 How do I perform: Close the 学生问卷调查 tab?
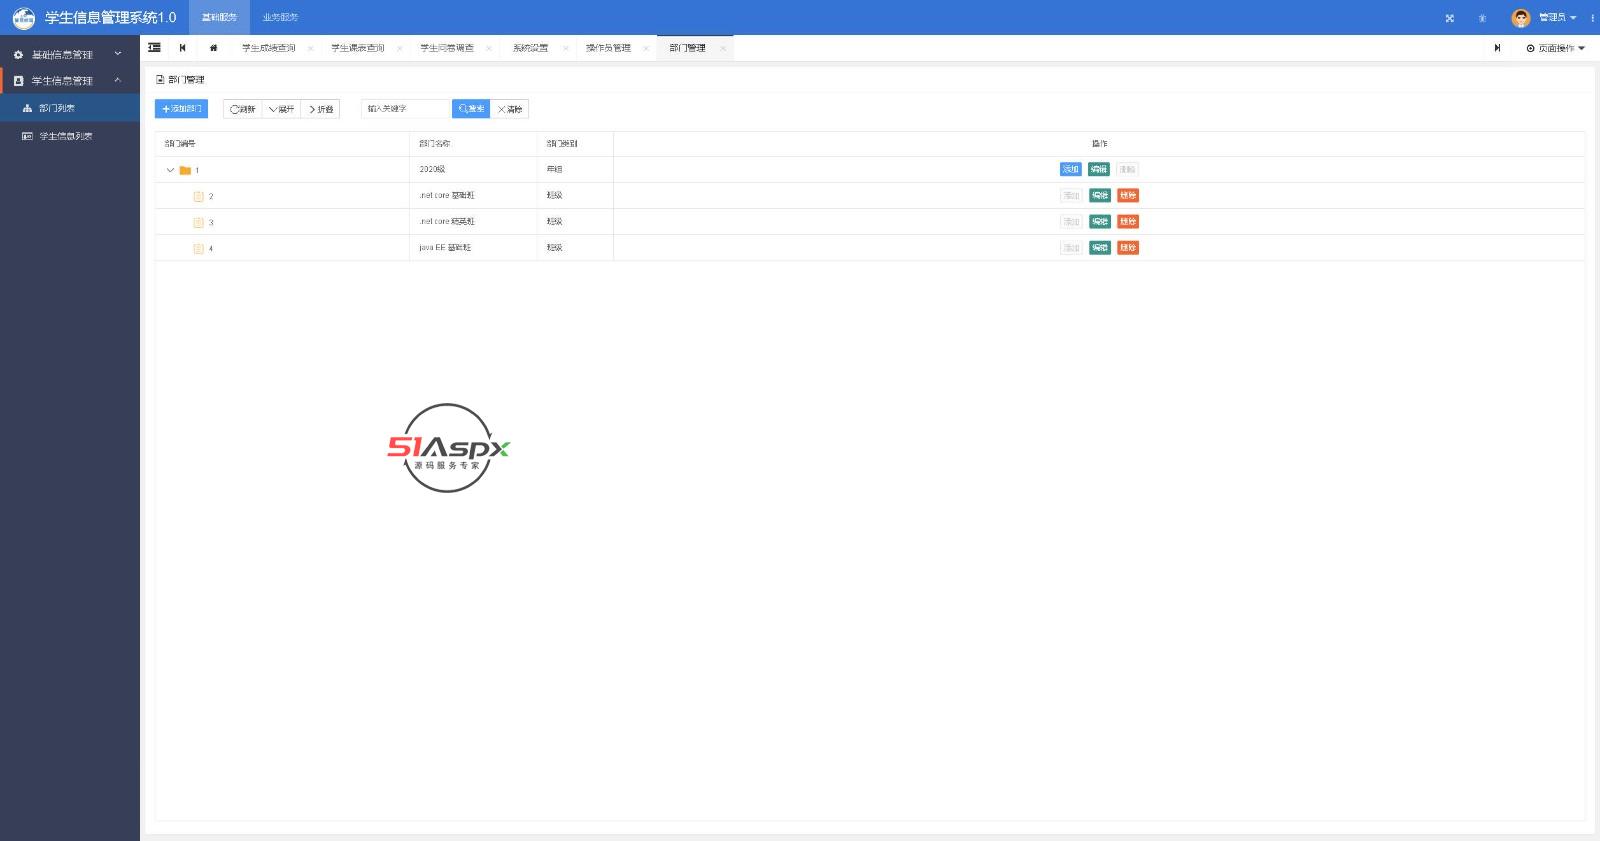[x=489, y=48]
